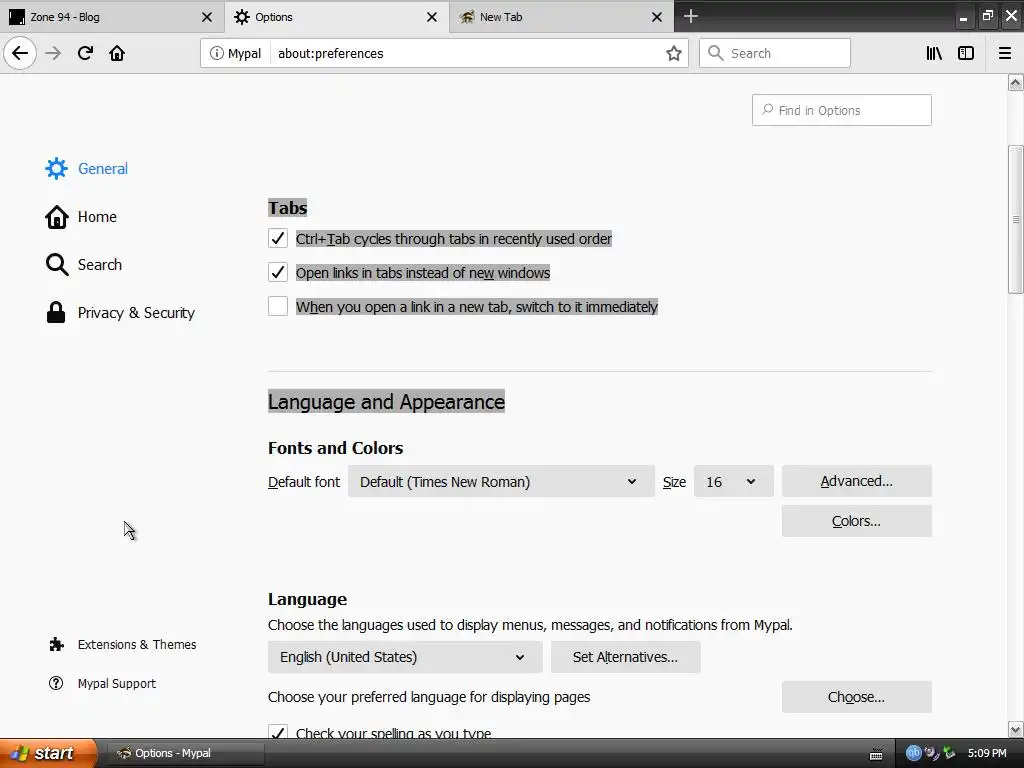Check the 5:09 PM system clock
Image resolution: width=1024 pixels, height=768 pixels.
coord(987,753)
